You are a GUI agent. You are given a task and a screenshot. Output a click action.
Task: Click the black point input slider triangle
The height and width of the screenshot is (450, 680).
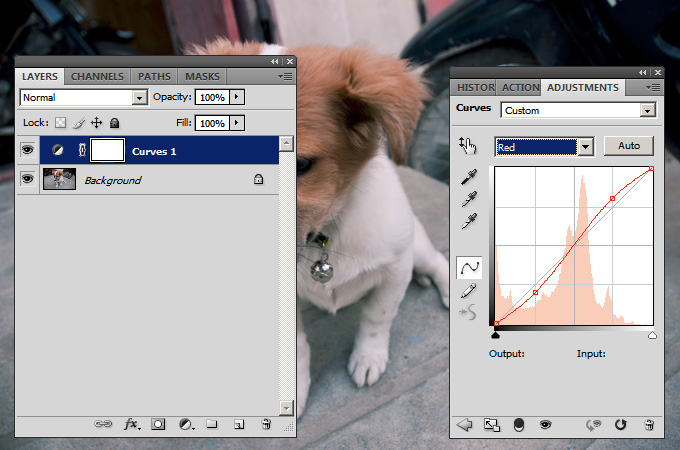[x=496, y=335]
